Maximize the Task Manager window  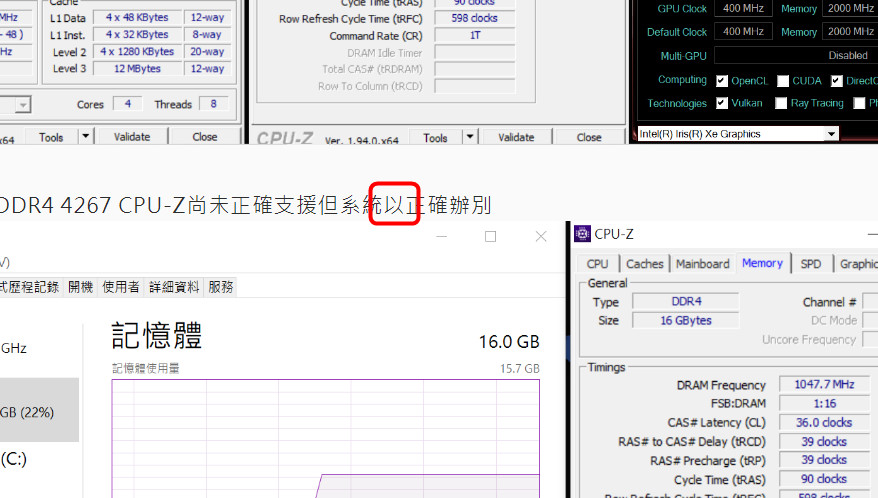[x=491, y=236]
